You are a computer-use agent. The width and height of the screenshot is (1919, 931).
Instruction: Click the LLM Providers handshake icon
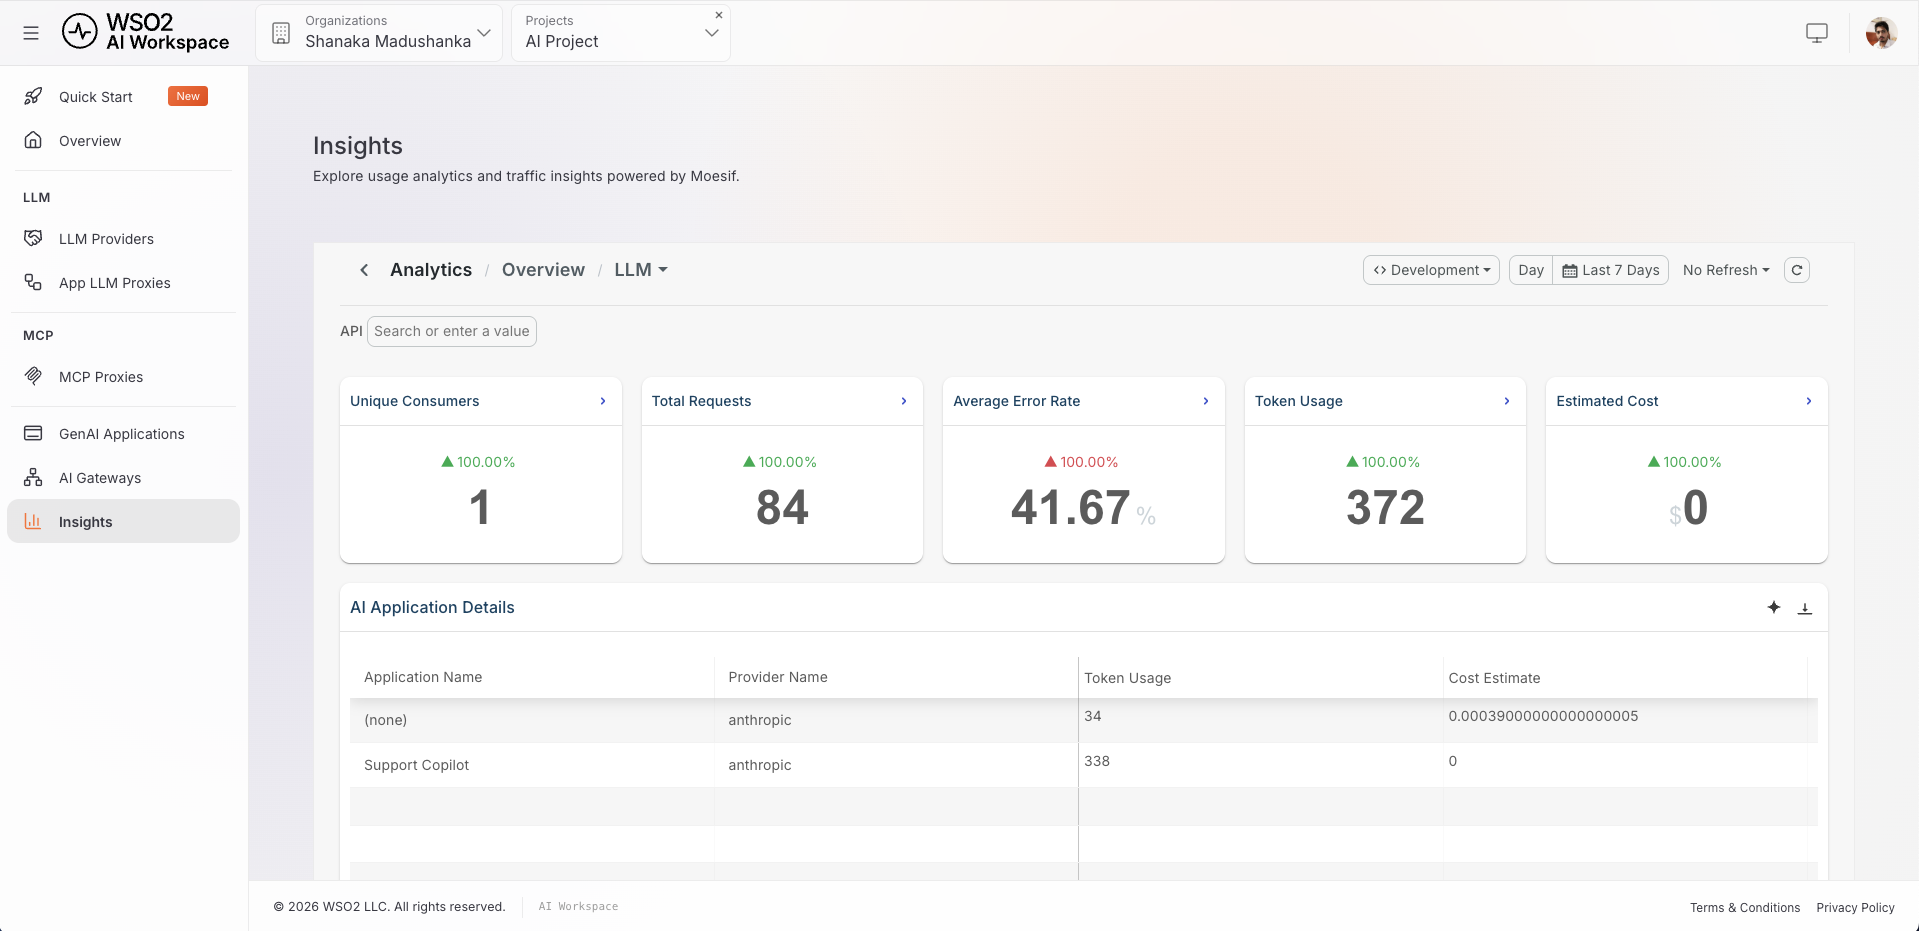coord(33,238)
